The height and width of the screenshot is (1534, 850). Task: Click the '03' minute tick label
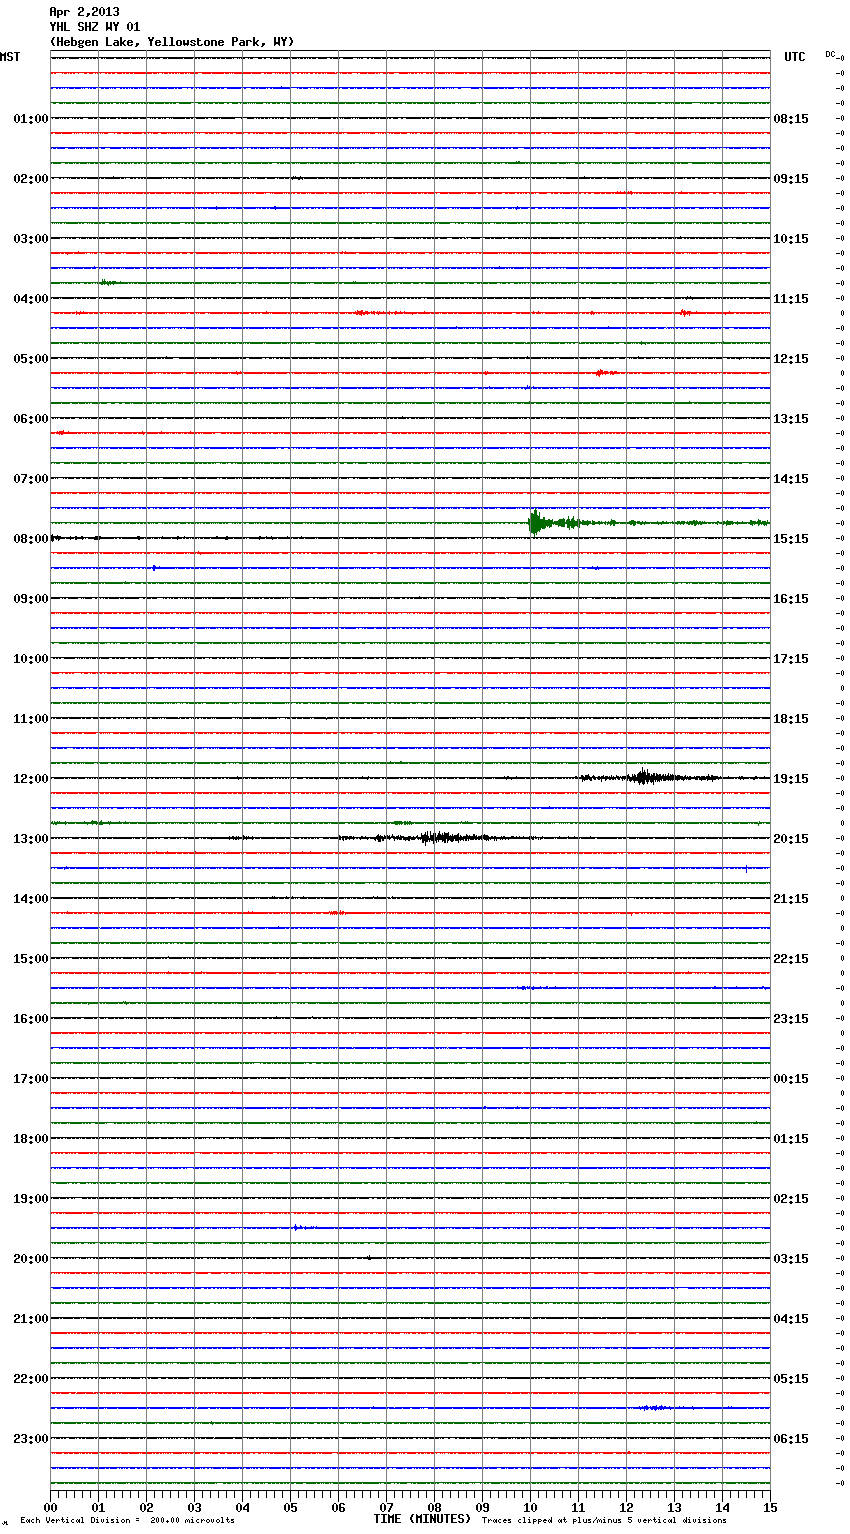[195, 1508]
